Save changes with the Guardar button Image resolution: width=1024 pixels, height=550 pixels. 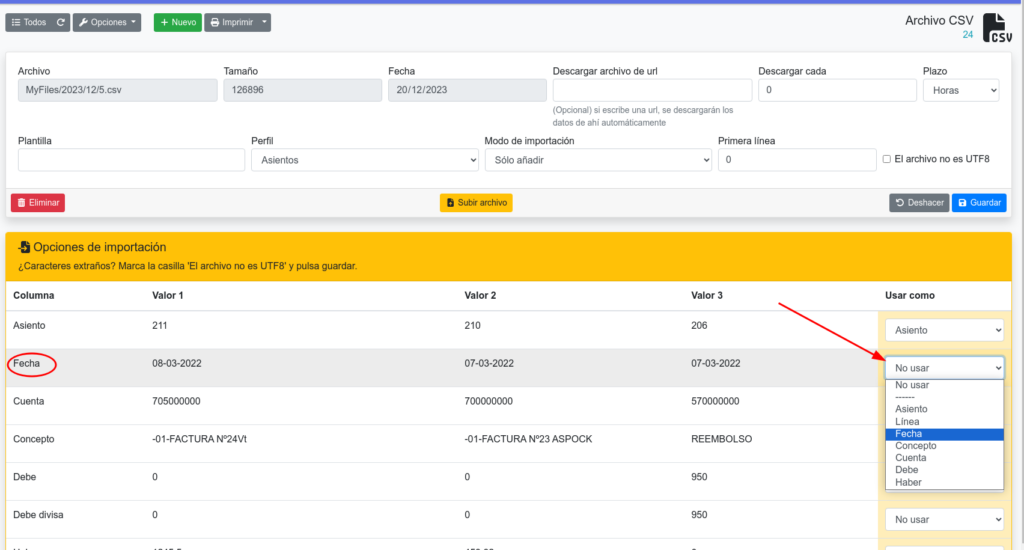[979, 203]
